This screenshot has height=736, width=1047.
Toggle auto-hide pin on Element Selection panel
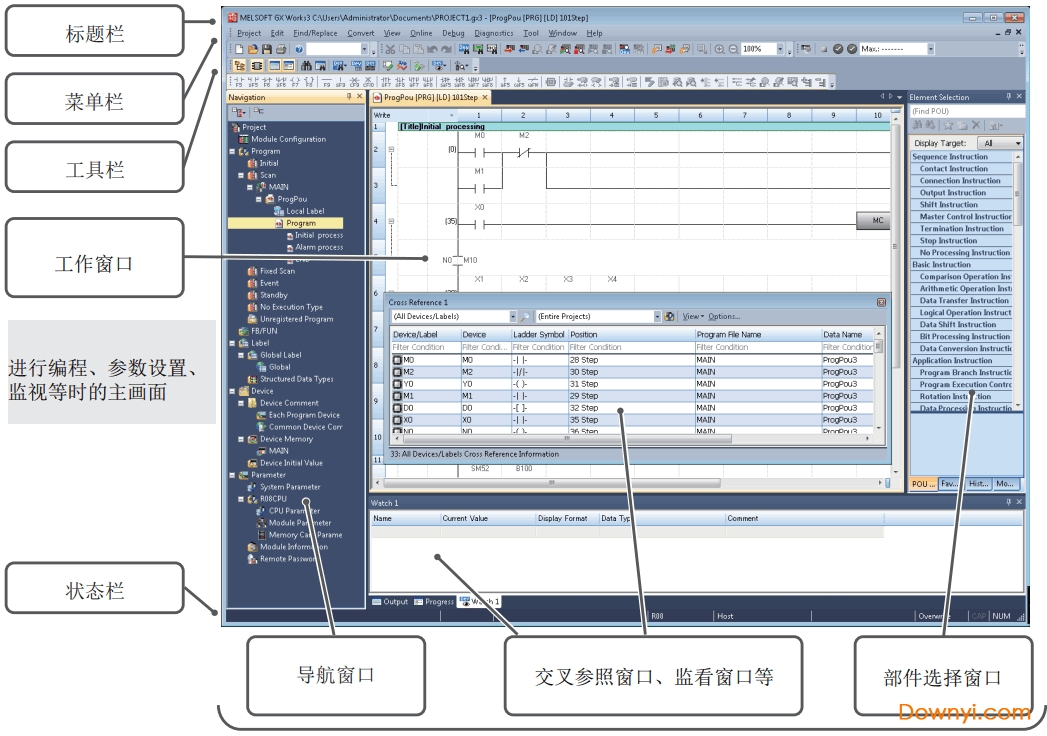coord(1008,96)
